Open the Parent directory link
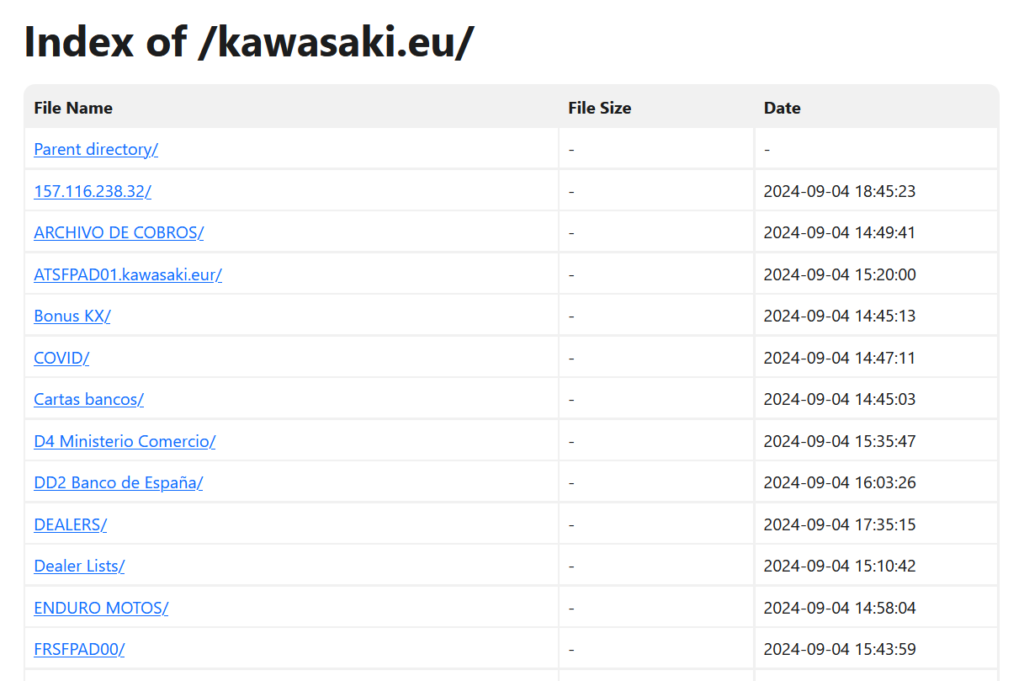The image size is (1024, 681). point(96,149)
